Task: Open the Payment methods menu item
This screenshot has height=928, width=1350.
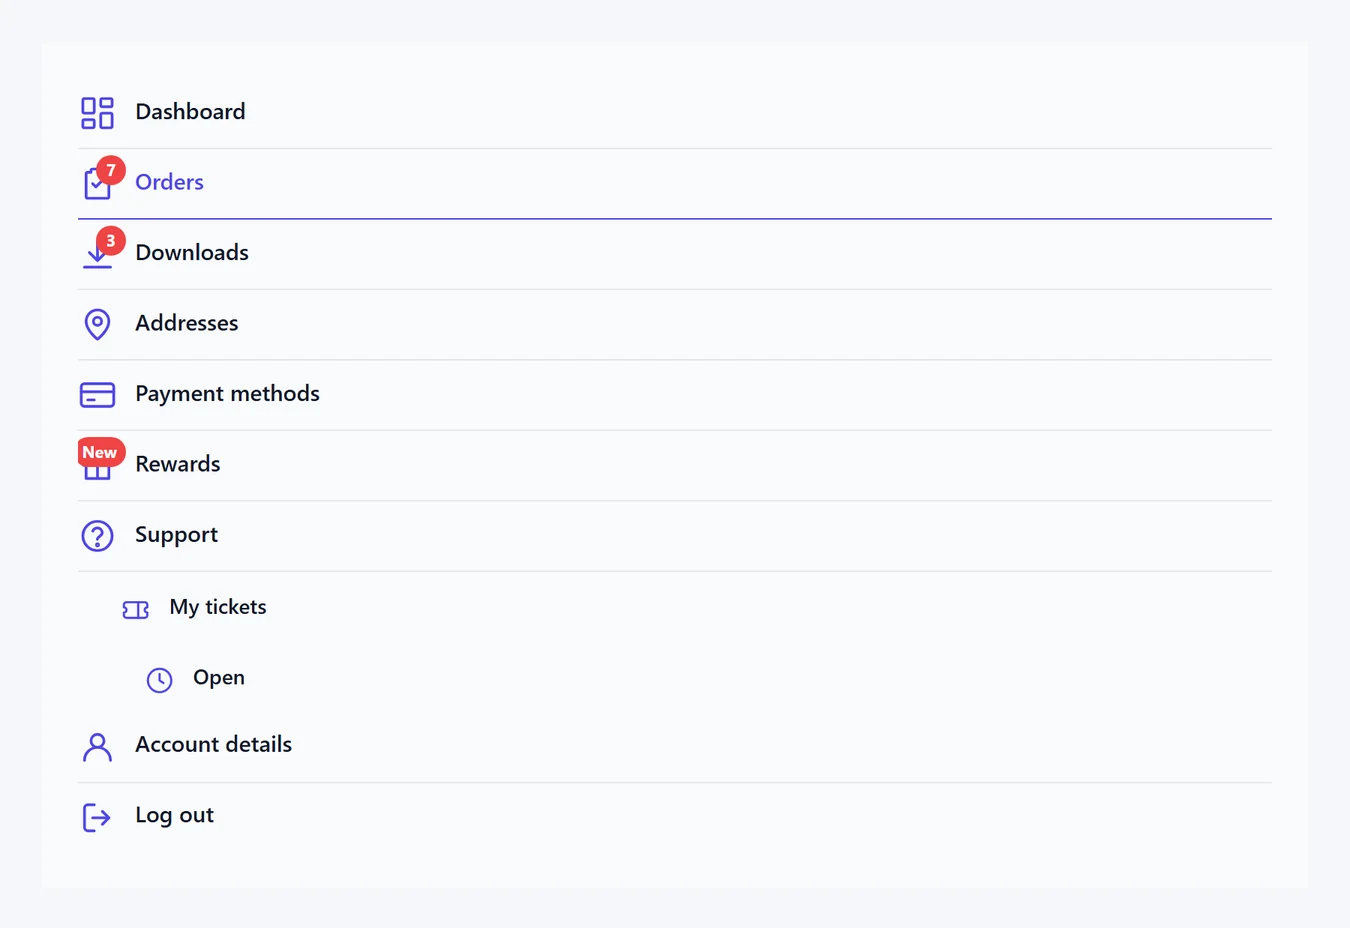Action: 675,395
